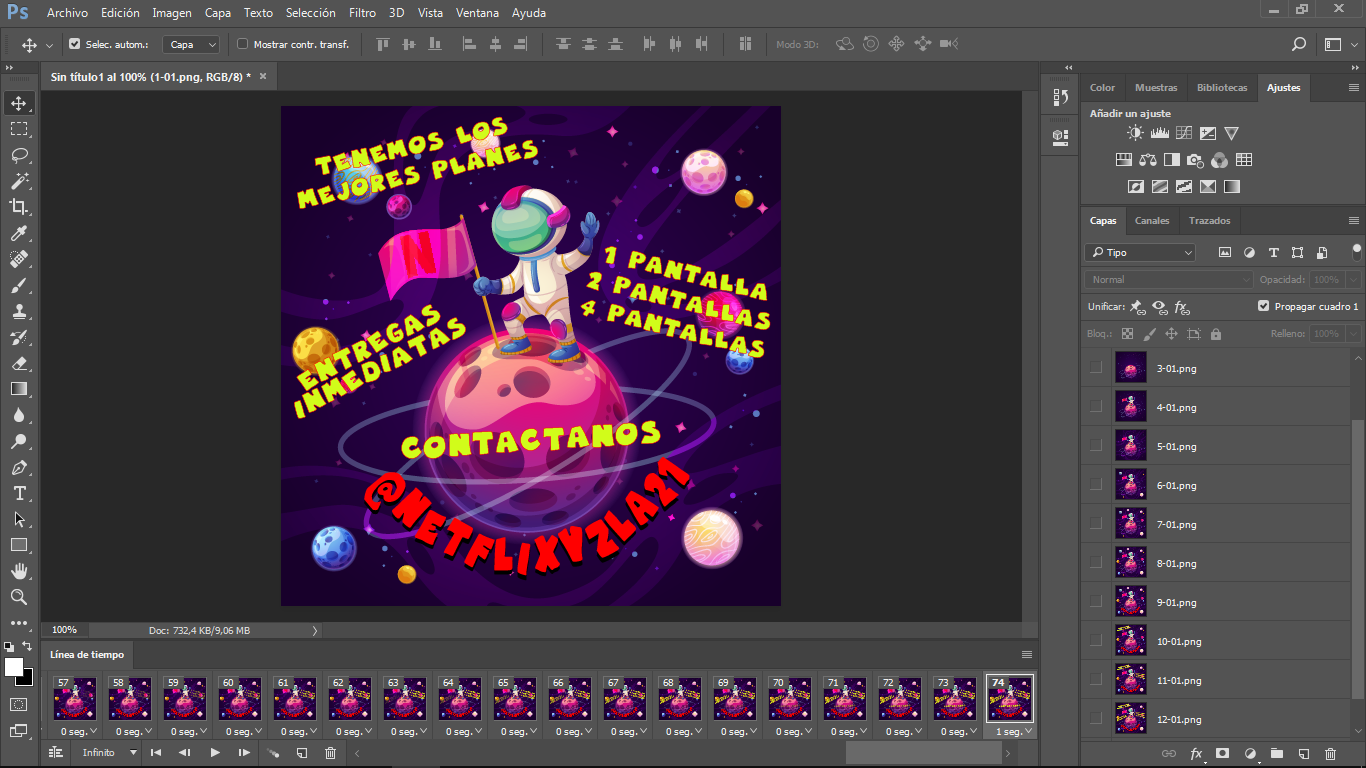Show the 9-01.png layer
Viewport: 1366px width, 768px height.
pyautogui.click(x=1096, y=602)
